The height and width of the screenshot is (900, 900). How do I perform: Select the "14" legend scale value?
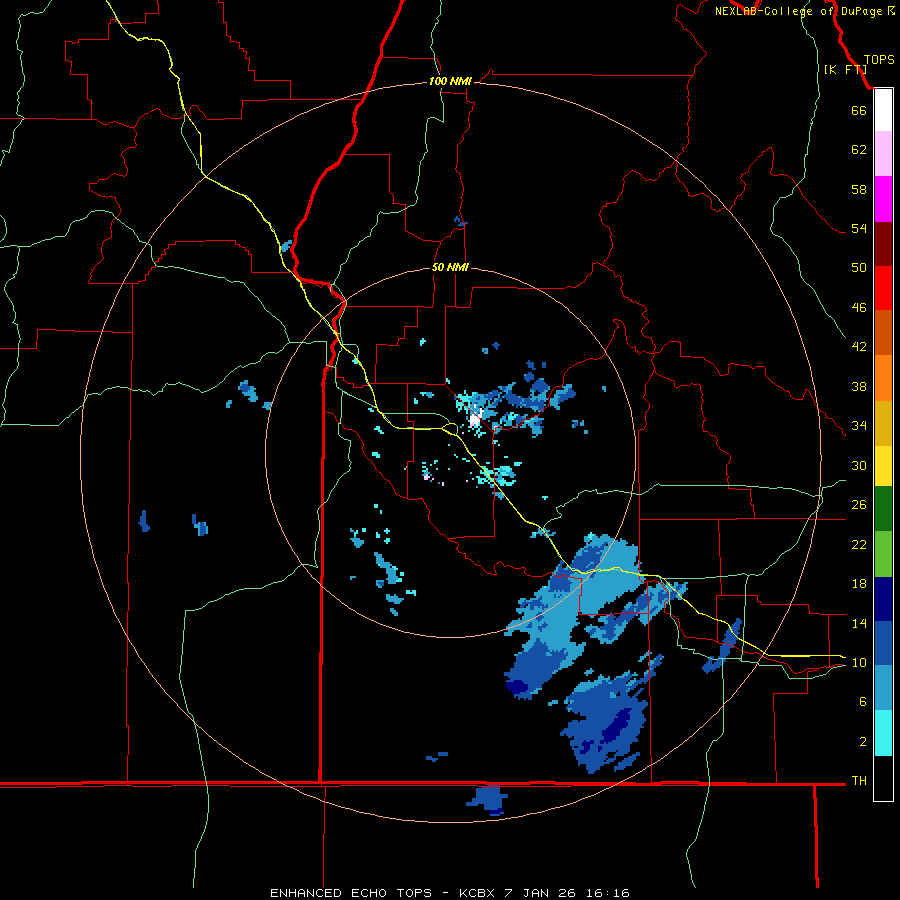(859, 623)
